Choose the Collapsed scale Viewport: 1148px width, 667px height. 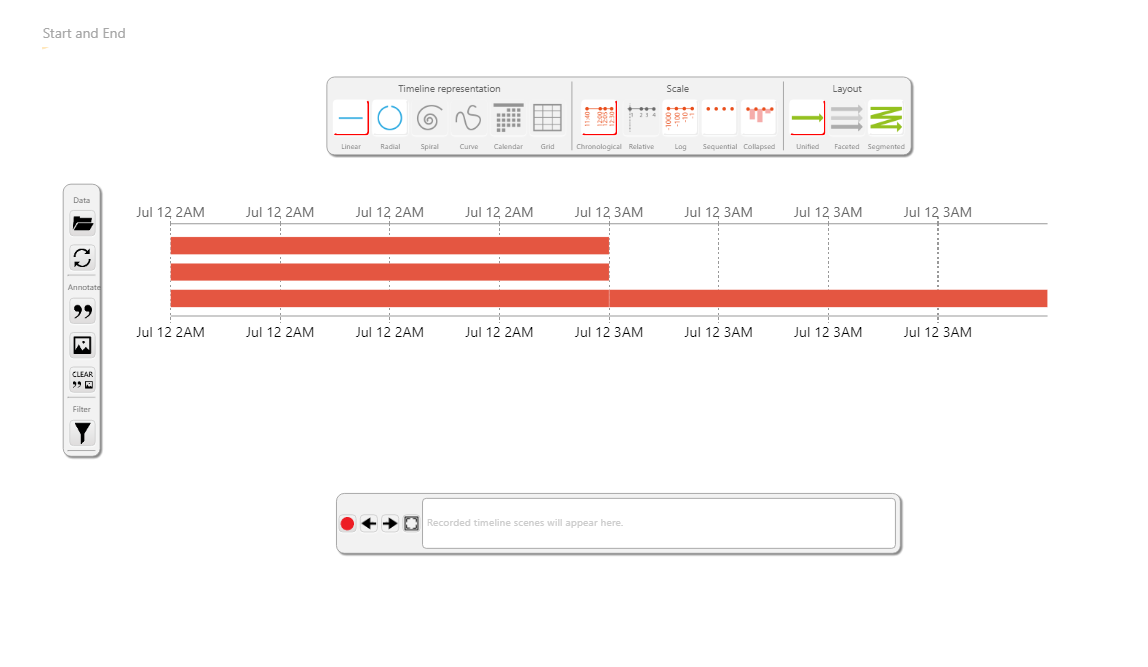pos(759,118)
